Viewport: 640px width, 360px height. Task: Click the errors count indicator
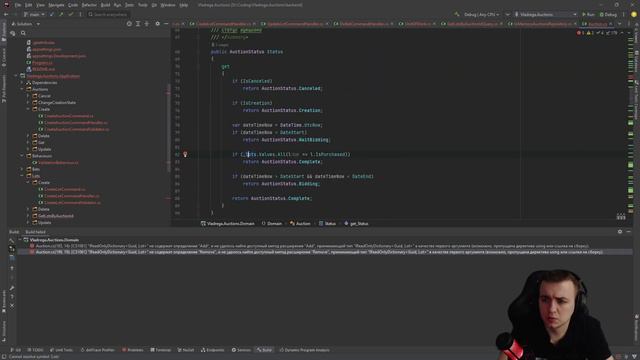click(580, 33)
